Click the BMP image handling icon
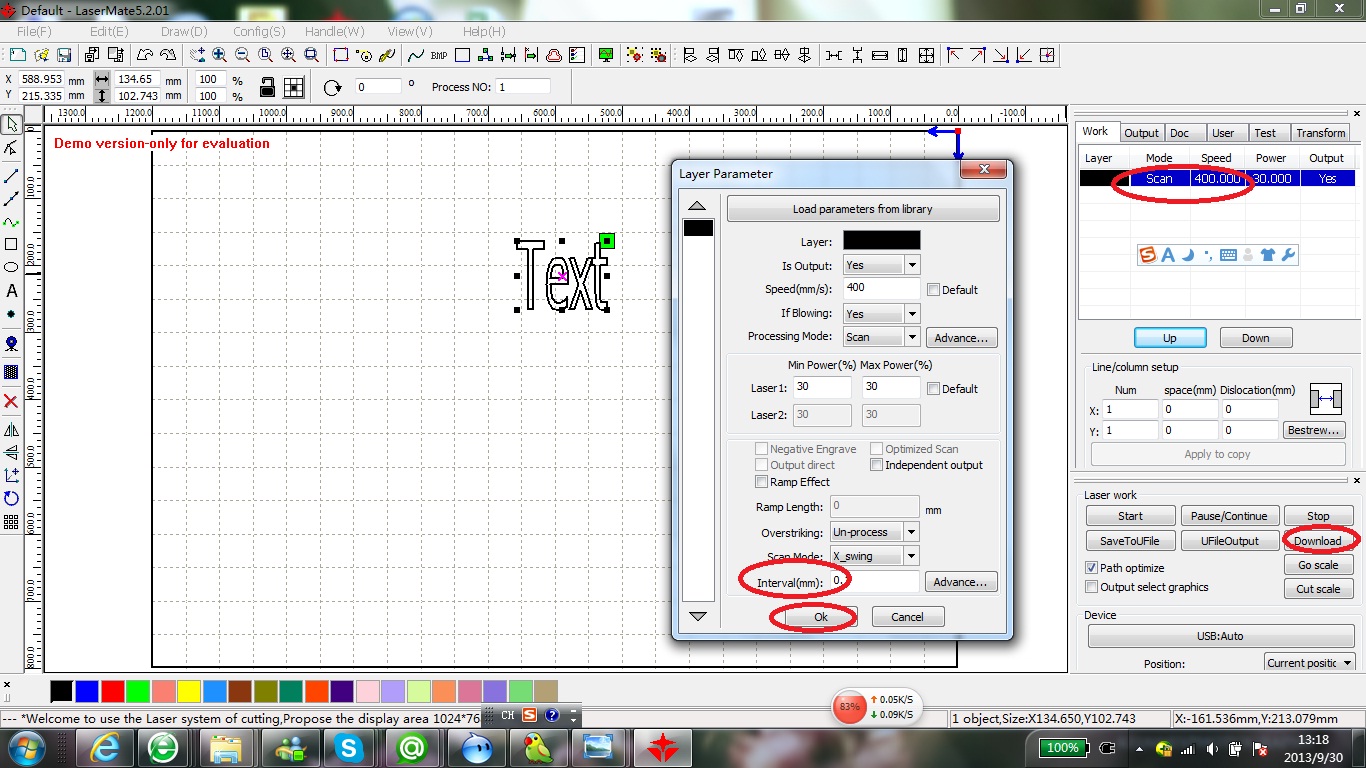 point(438,55)
